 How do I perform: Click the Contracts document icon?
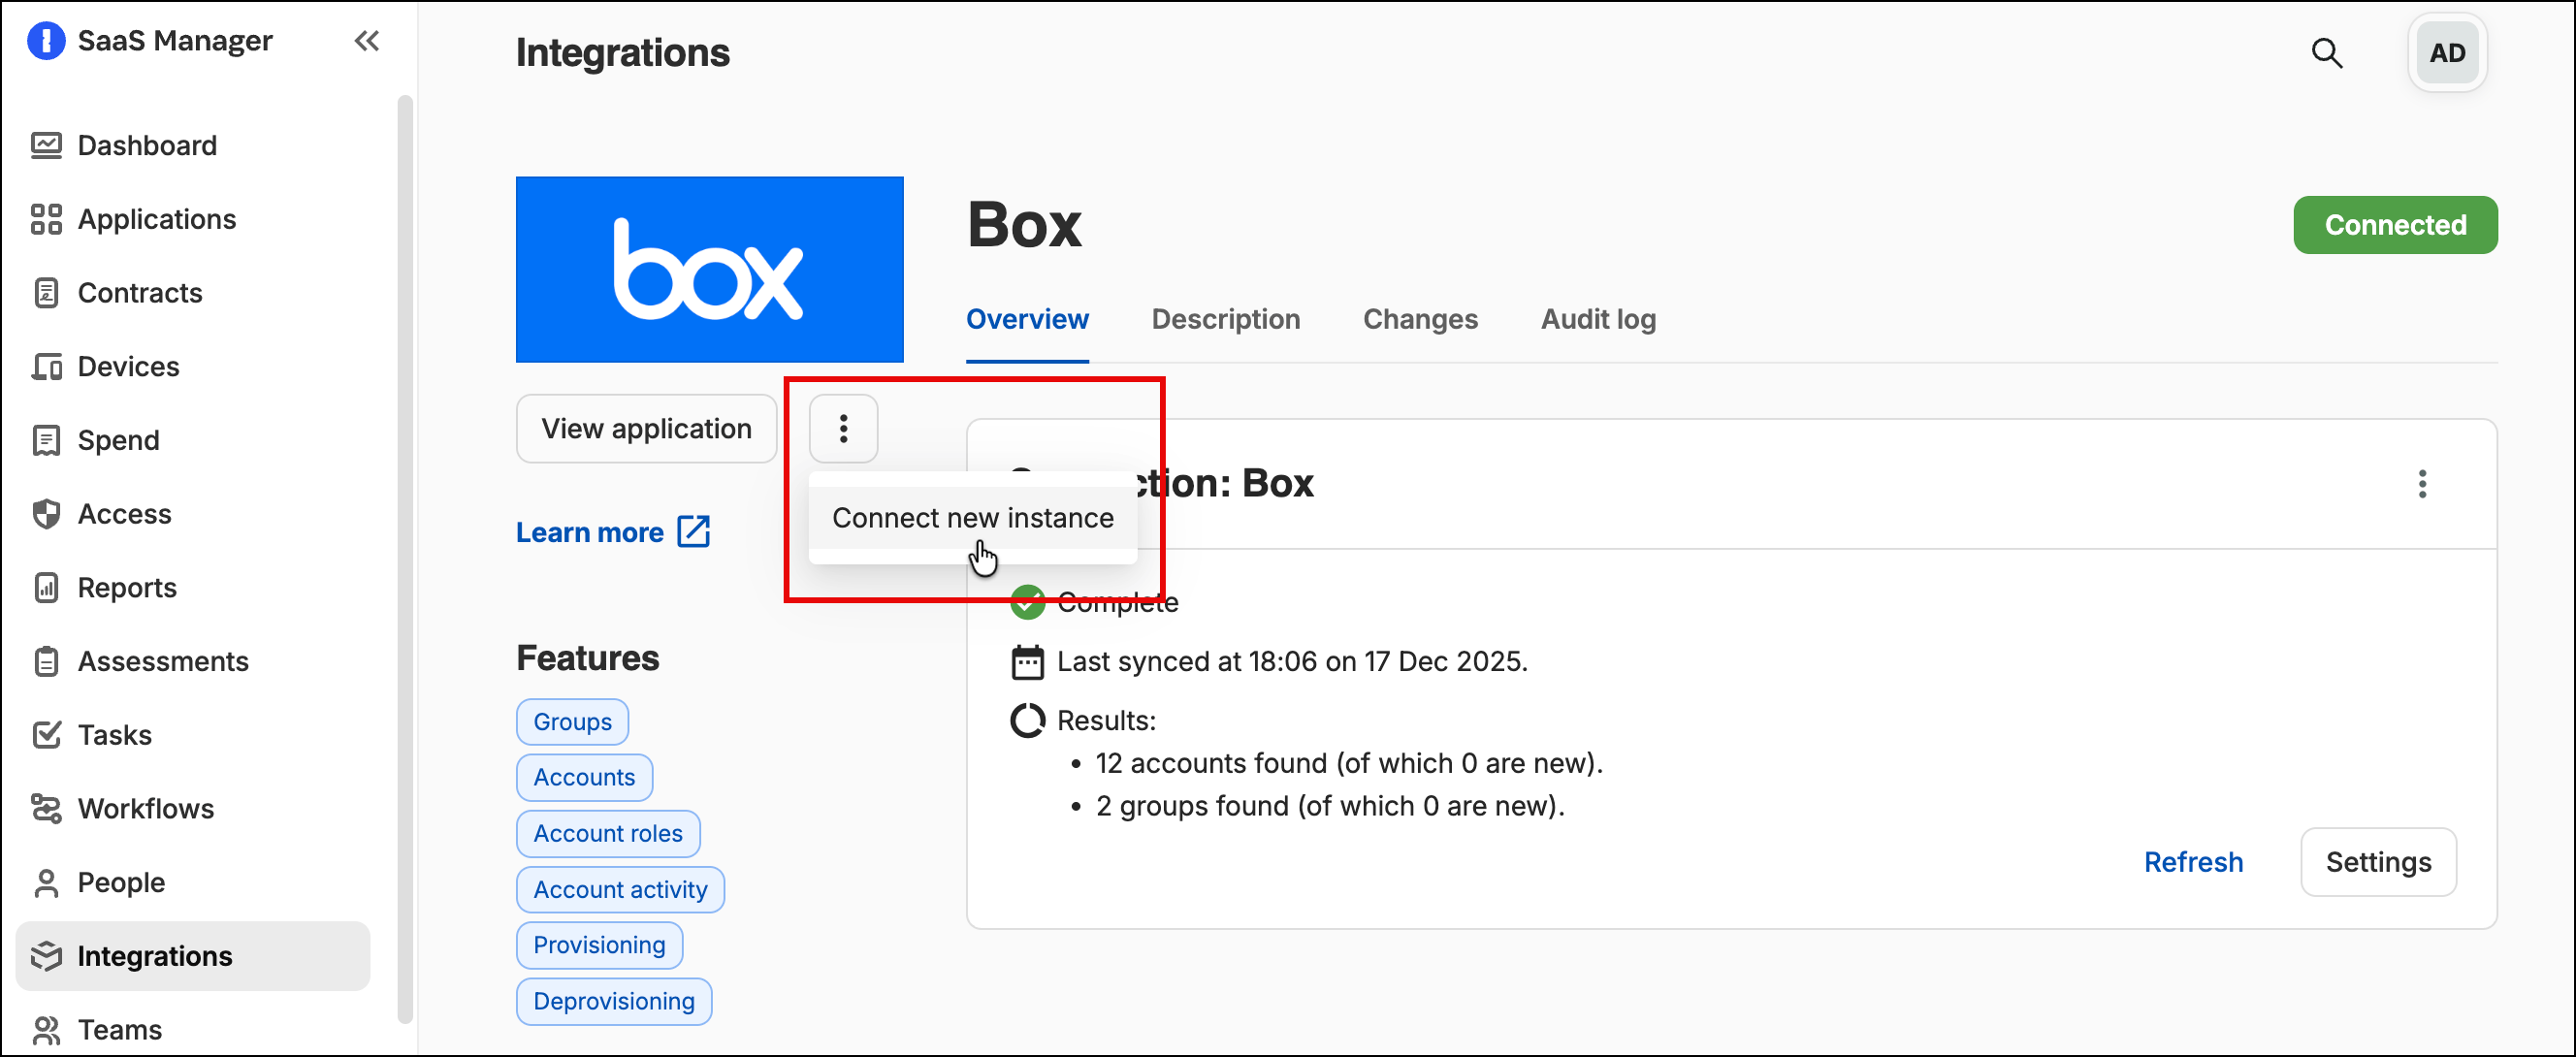(x=46, y=293)
